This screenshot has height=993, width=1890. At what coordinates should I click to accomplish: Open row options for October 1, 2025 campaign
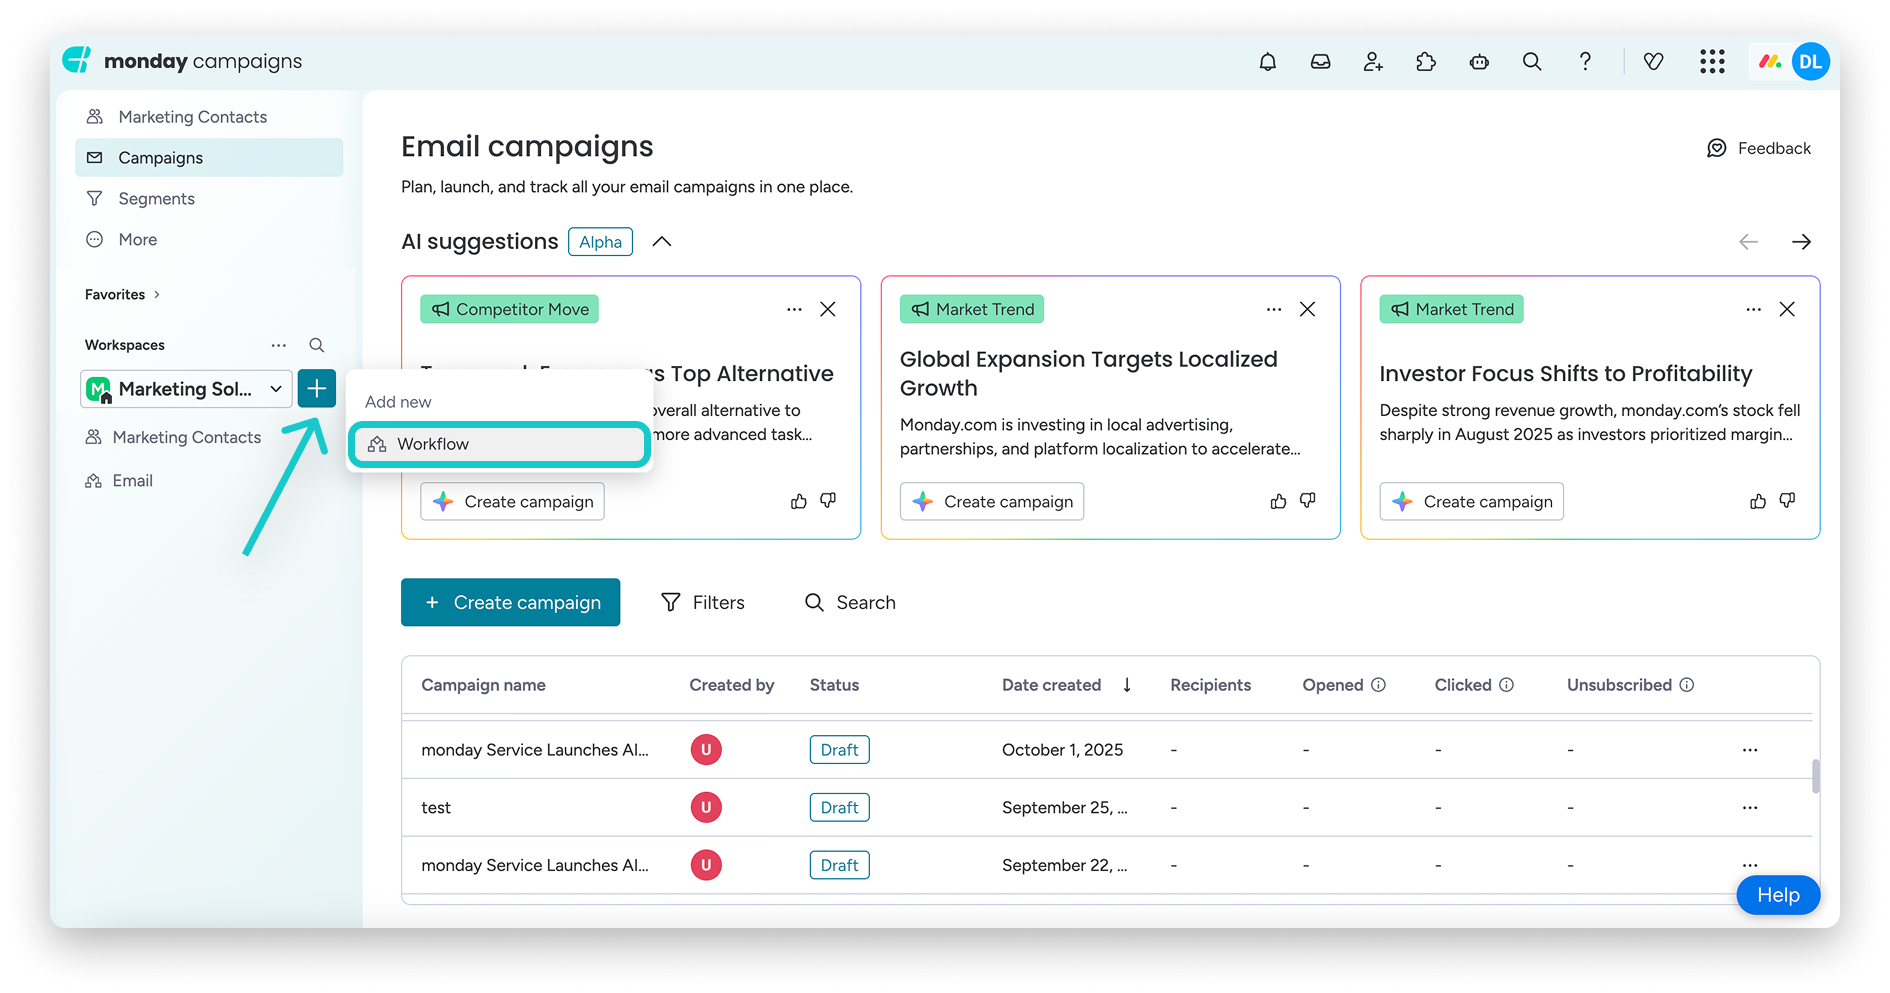(1750, 750)
